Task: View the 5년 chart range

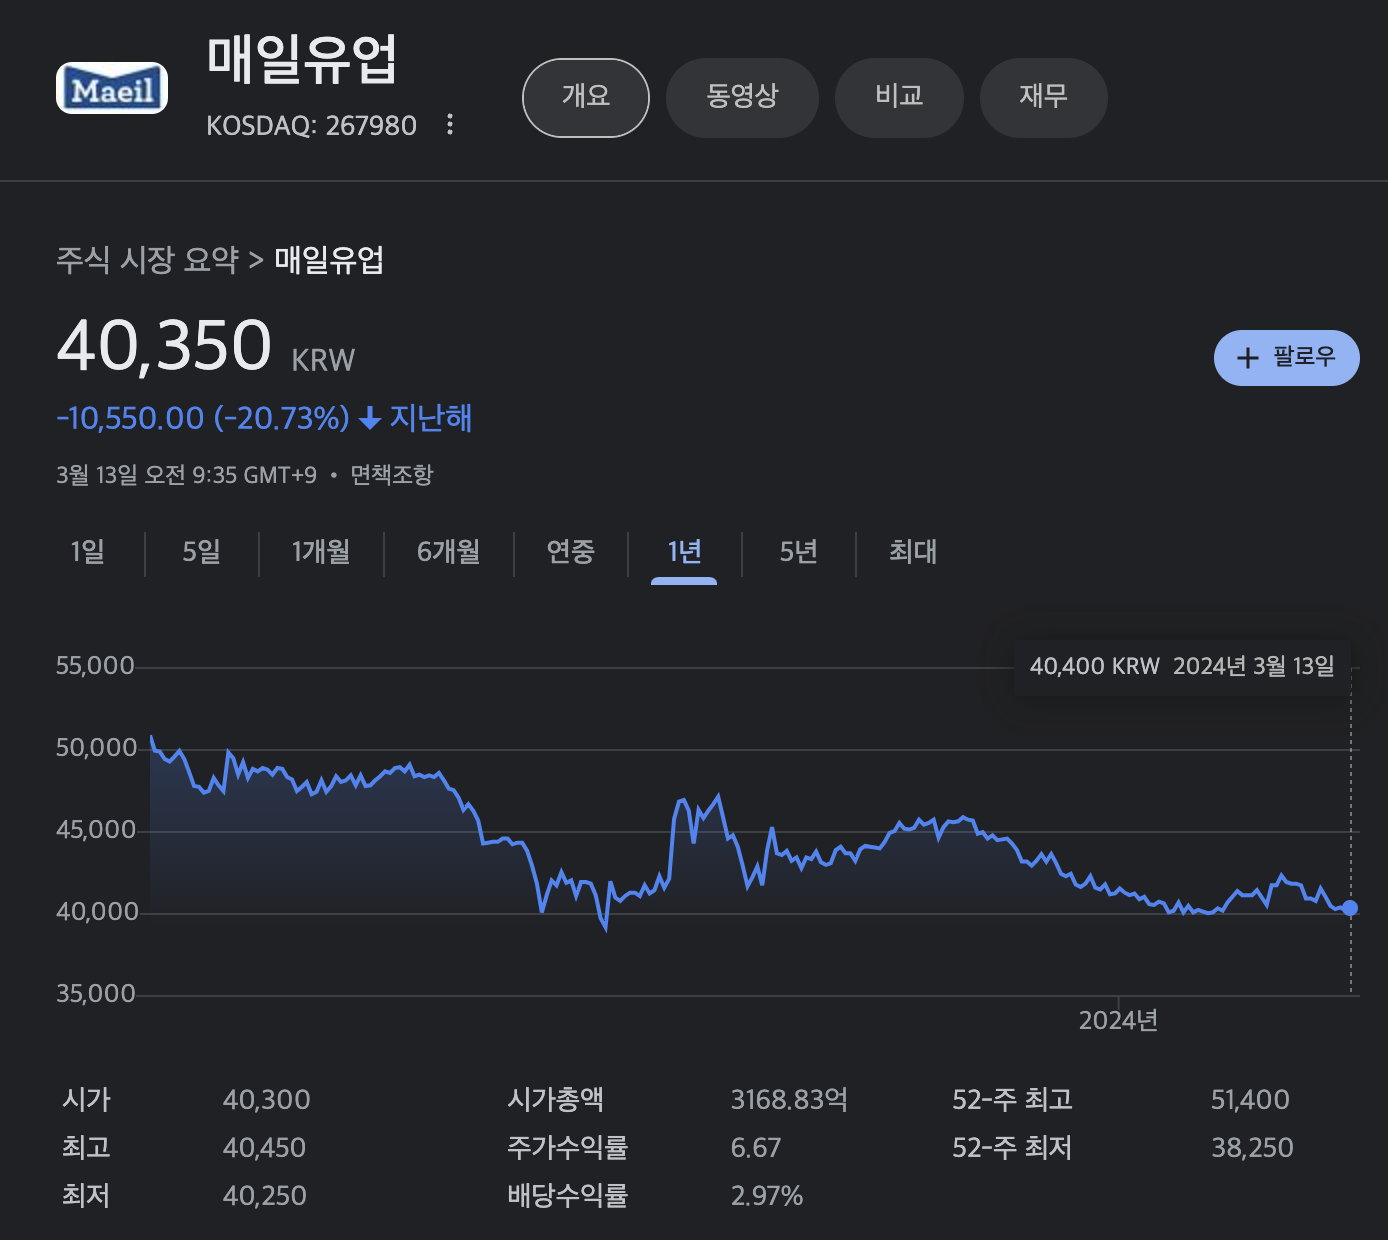Action: point(798,552)
